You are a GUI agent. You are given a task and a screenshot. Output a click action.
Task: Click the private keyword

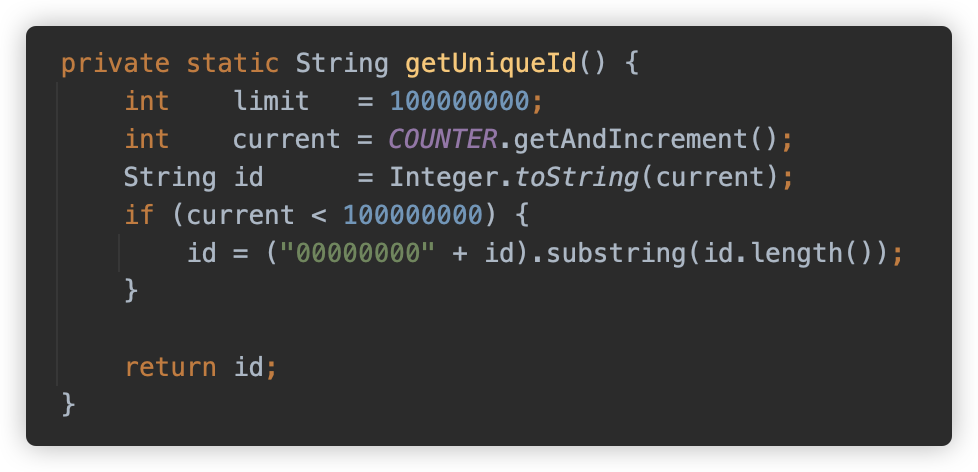(115, 65)
